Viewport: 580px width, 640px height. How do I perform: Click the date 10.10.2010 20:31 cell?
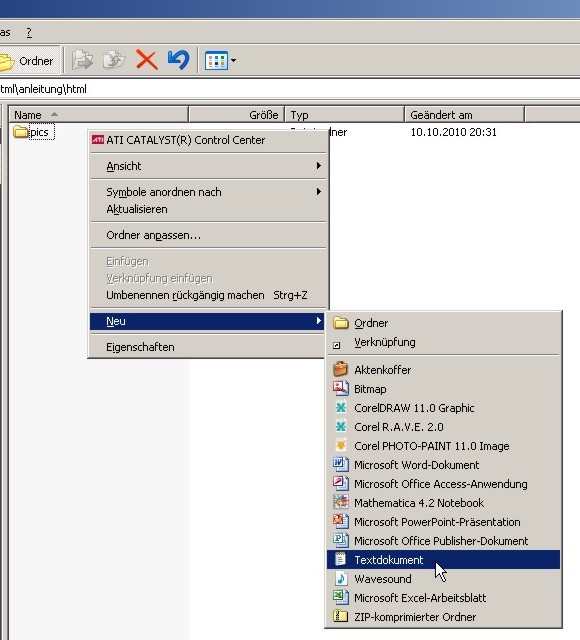(453, 132)
